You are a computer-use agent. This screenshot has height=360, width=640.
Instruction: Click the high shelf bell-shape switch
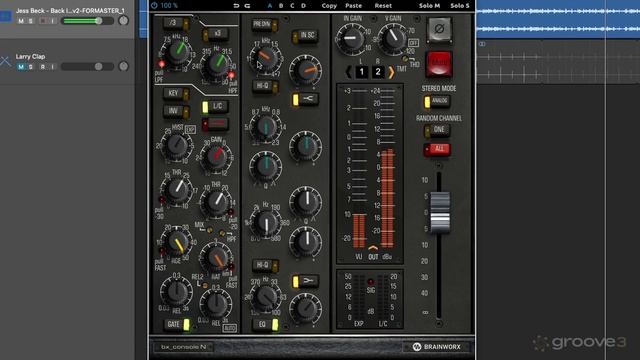(305, 99)
